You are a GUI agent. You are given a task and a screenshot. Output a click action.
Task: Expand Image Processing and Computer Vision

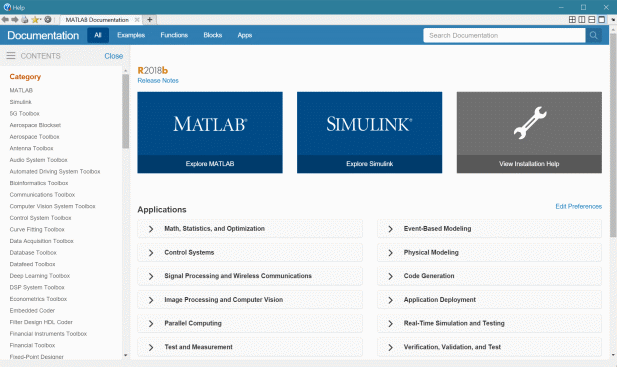point(250,300)
